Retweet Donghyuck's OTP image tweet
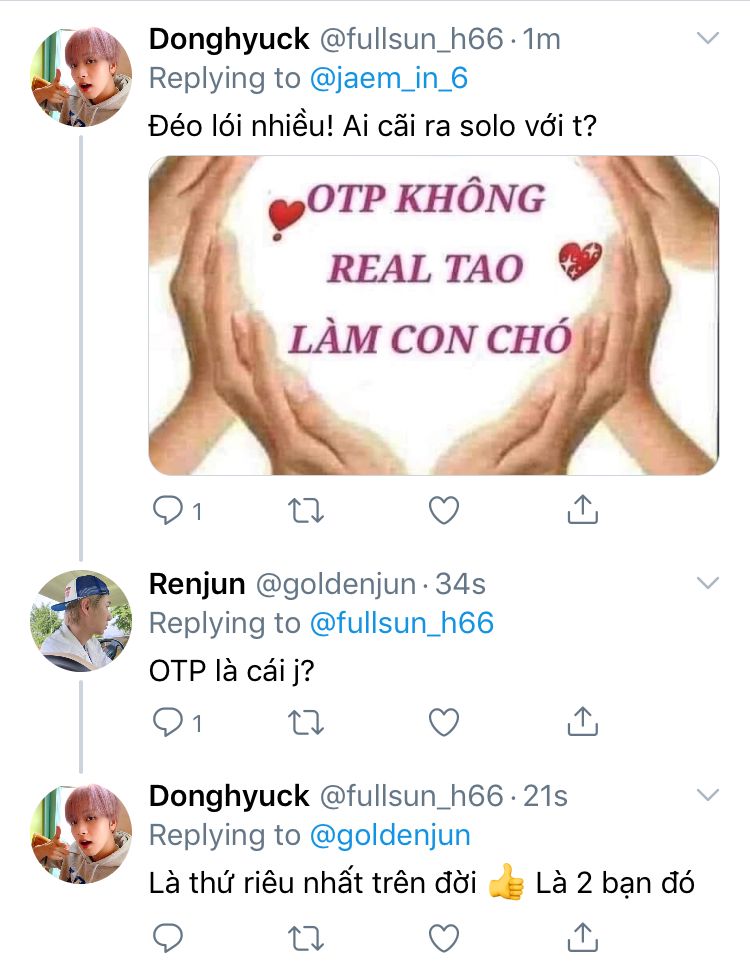This screenshot has height=971, width=750. (x=305, y=511)
